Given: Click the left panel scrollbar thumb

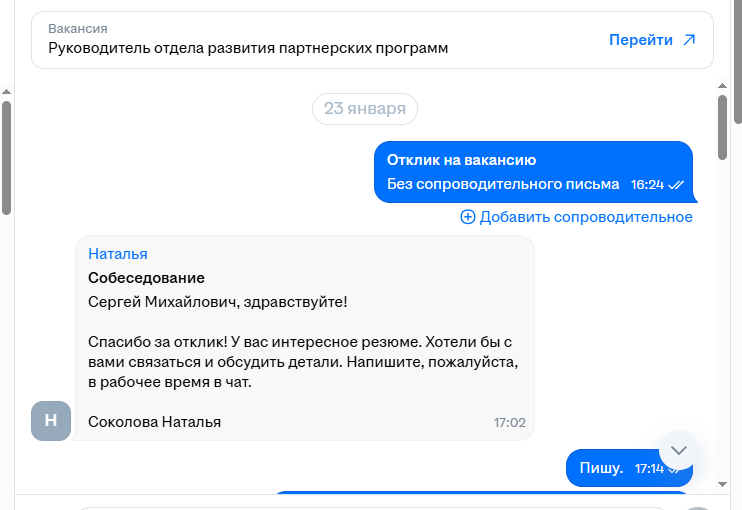Looking at the screenshot, I should [x=7, y=155].
